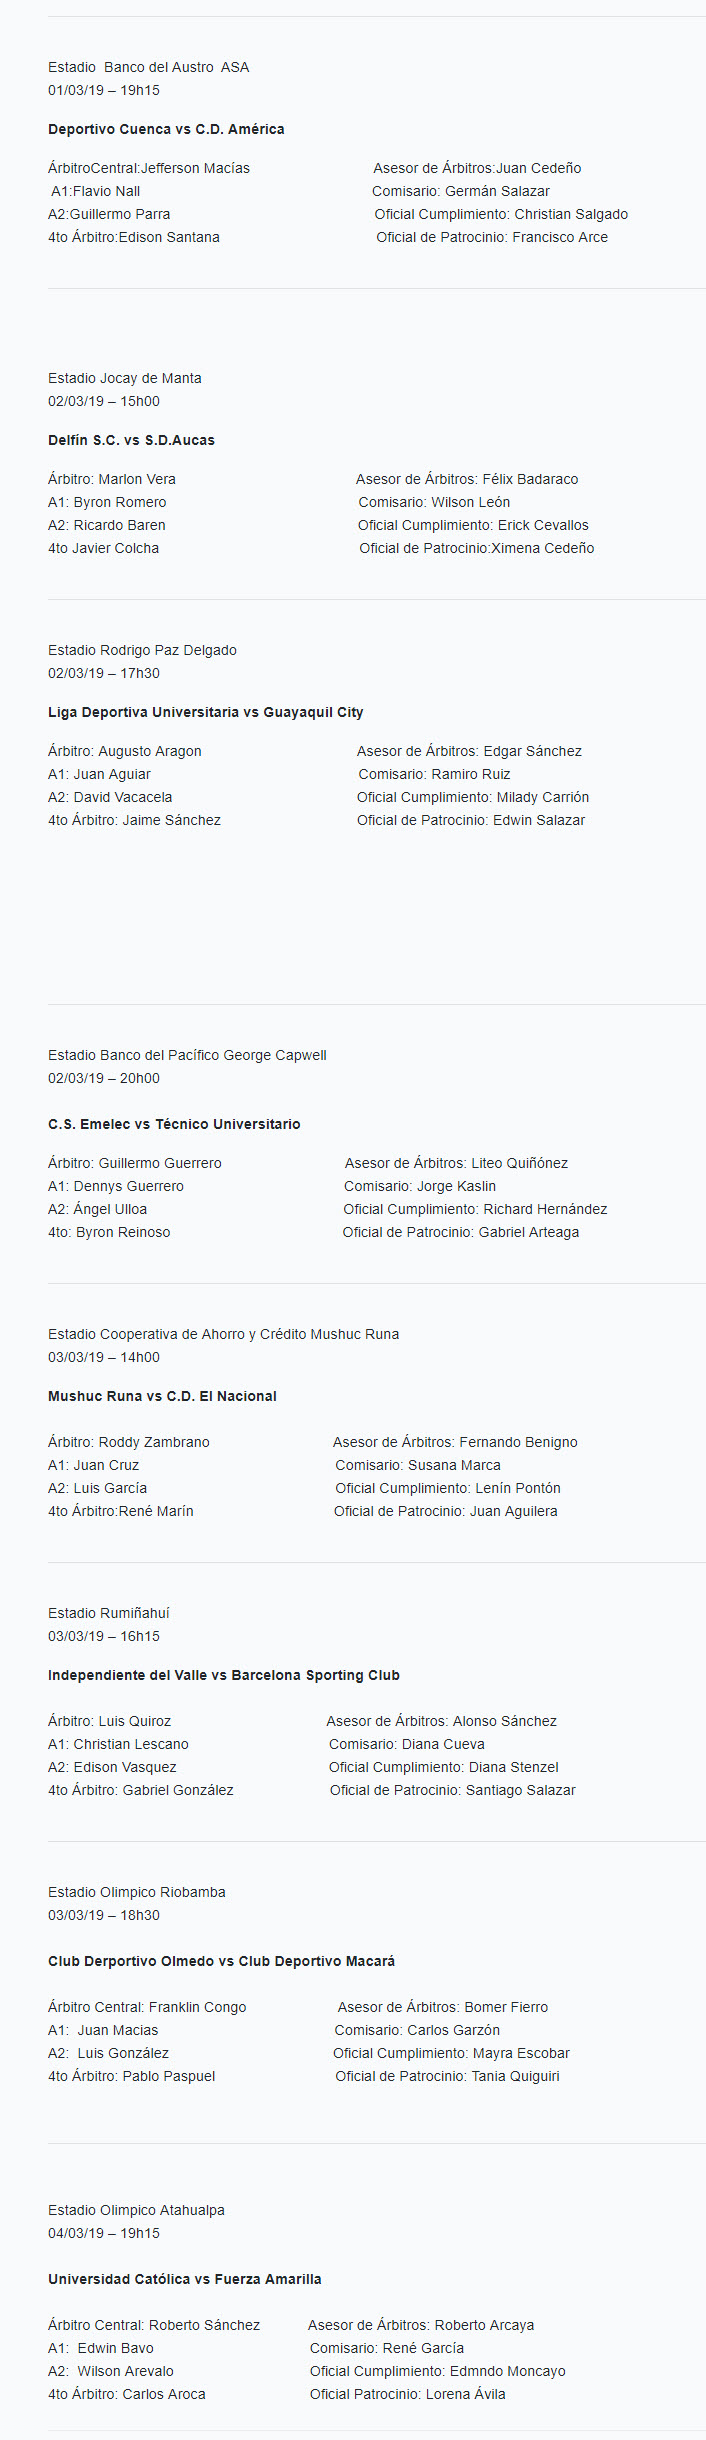This screenshot has width=706, height=2440.
Task: Click Club Derportivo Olmedo vs Macará title
Action: pos(221,1961)
